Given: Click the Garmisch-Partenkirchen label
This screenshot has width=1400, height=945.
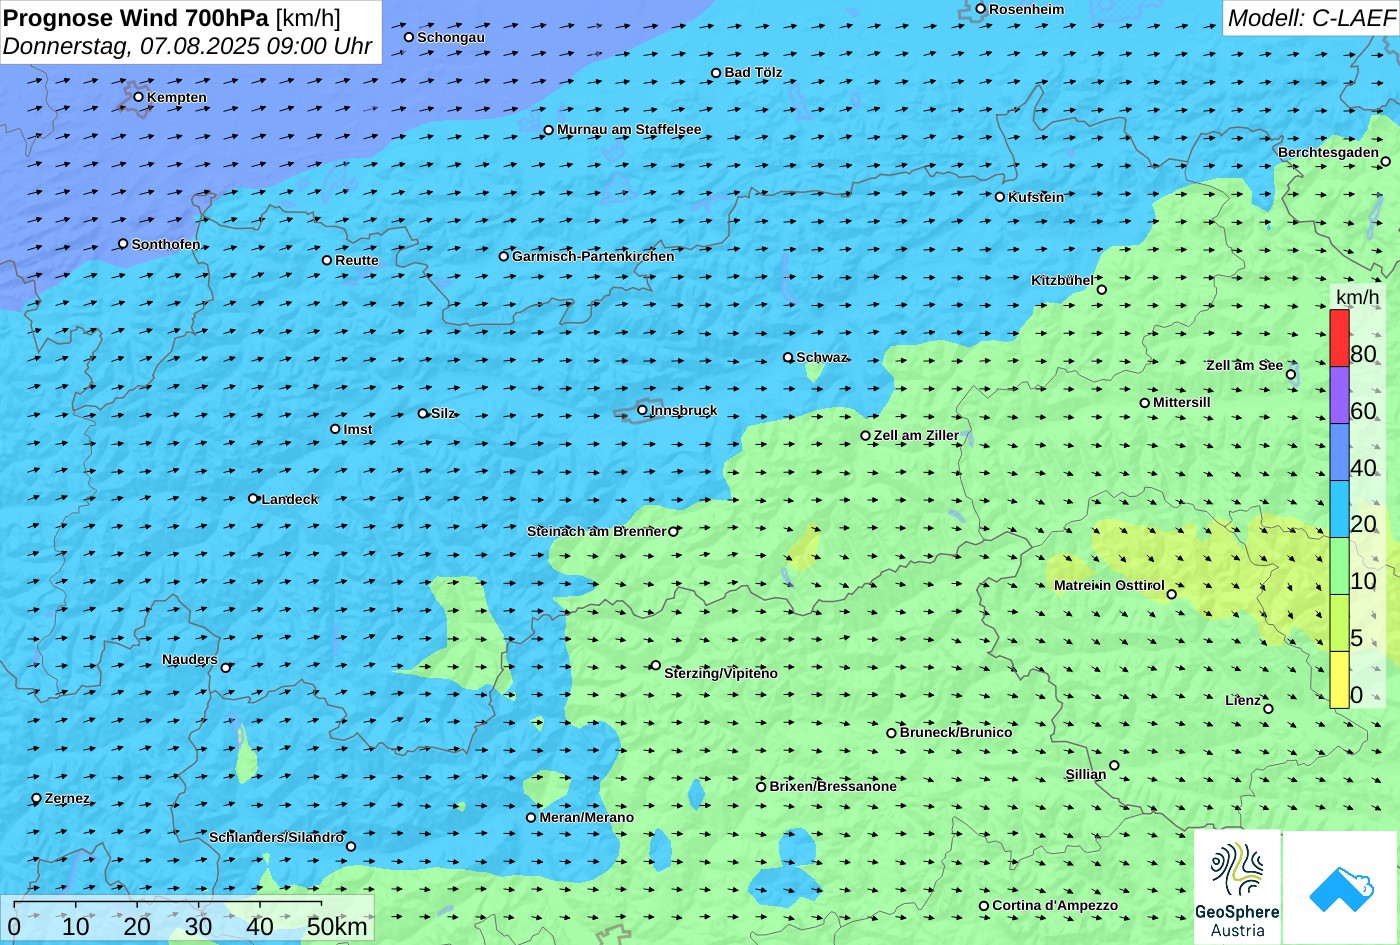Looking at the screenshot, I should tap(593, 256).
